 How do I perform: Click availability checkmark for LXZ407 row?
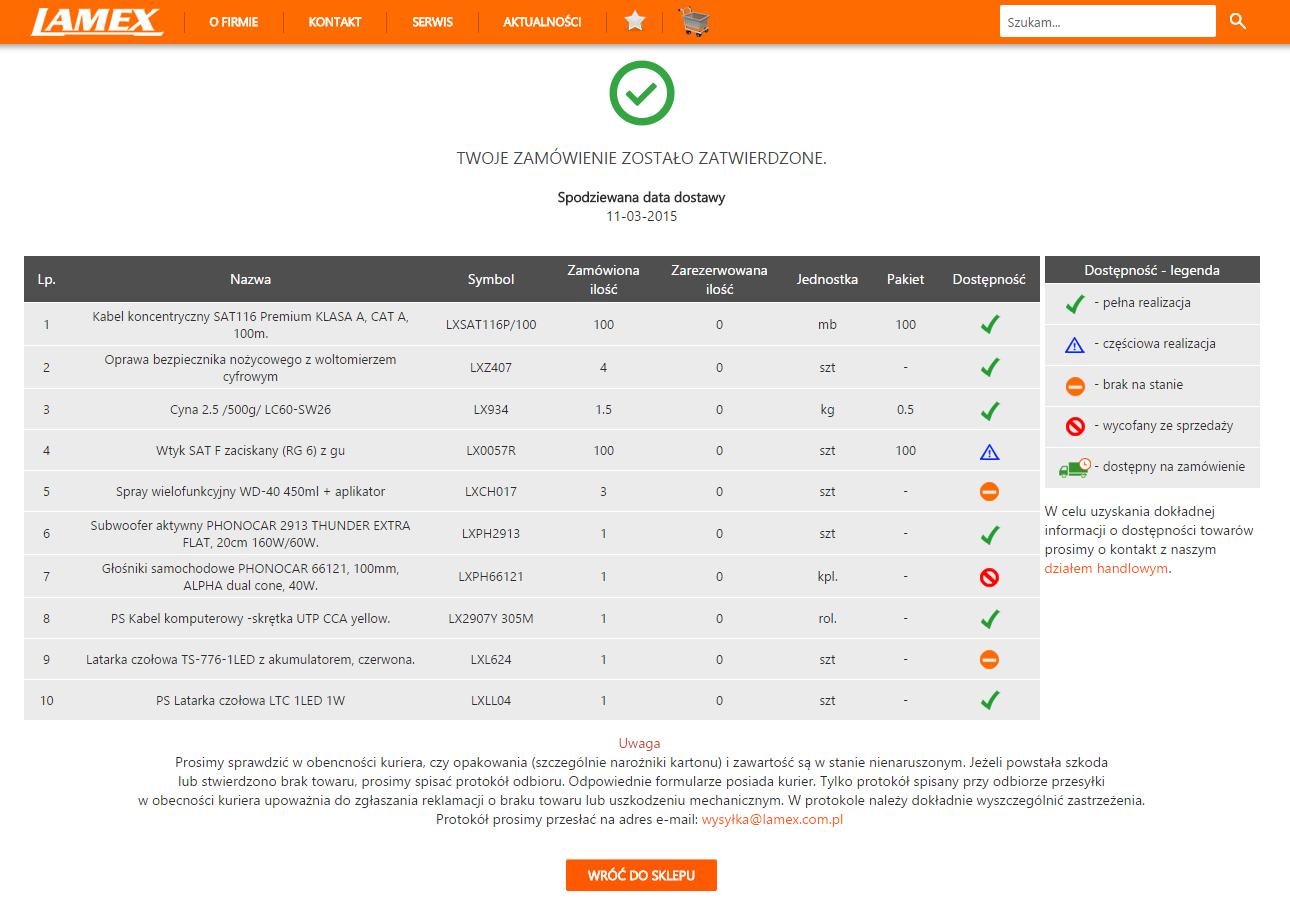pyautogui.click(x=989, y=367)
